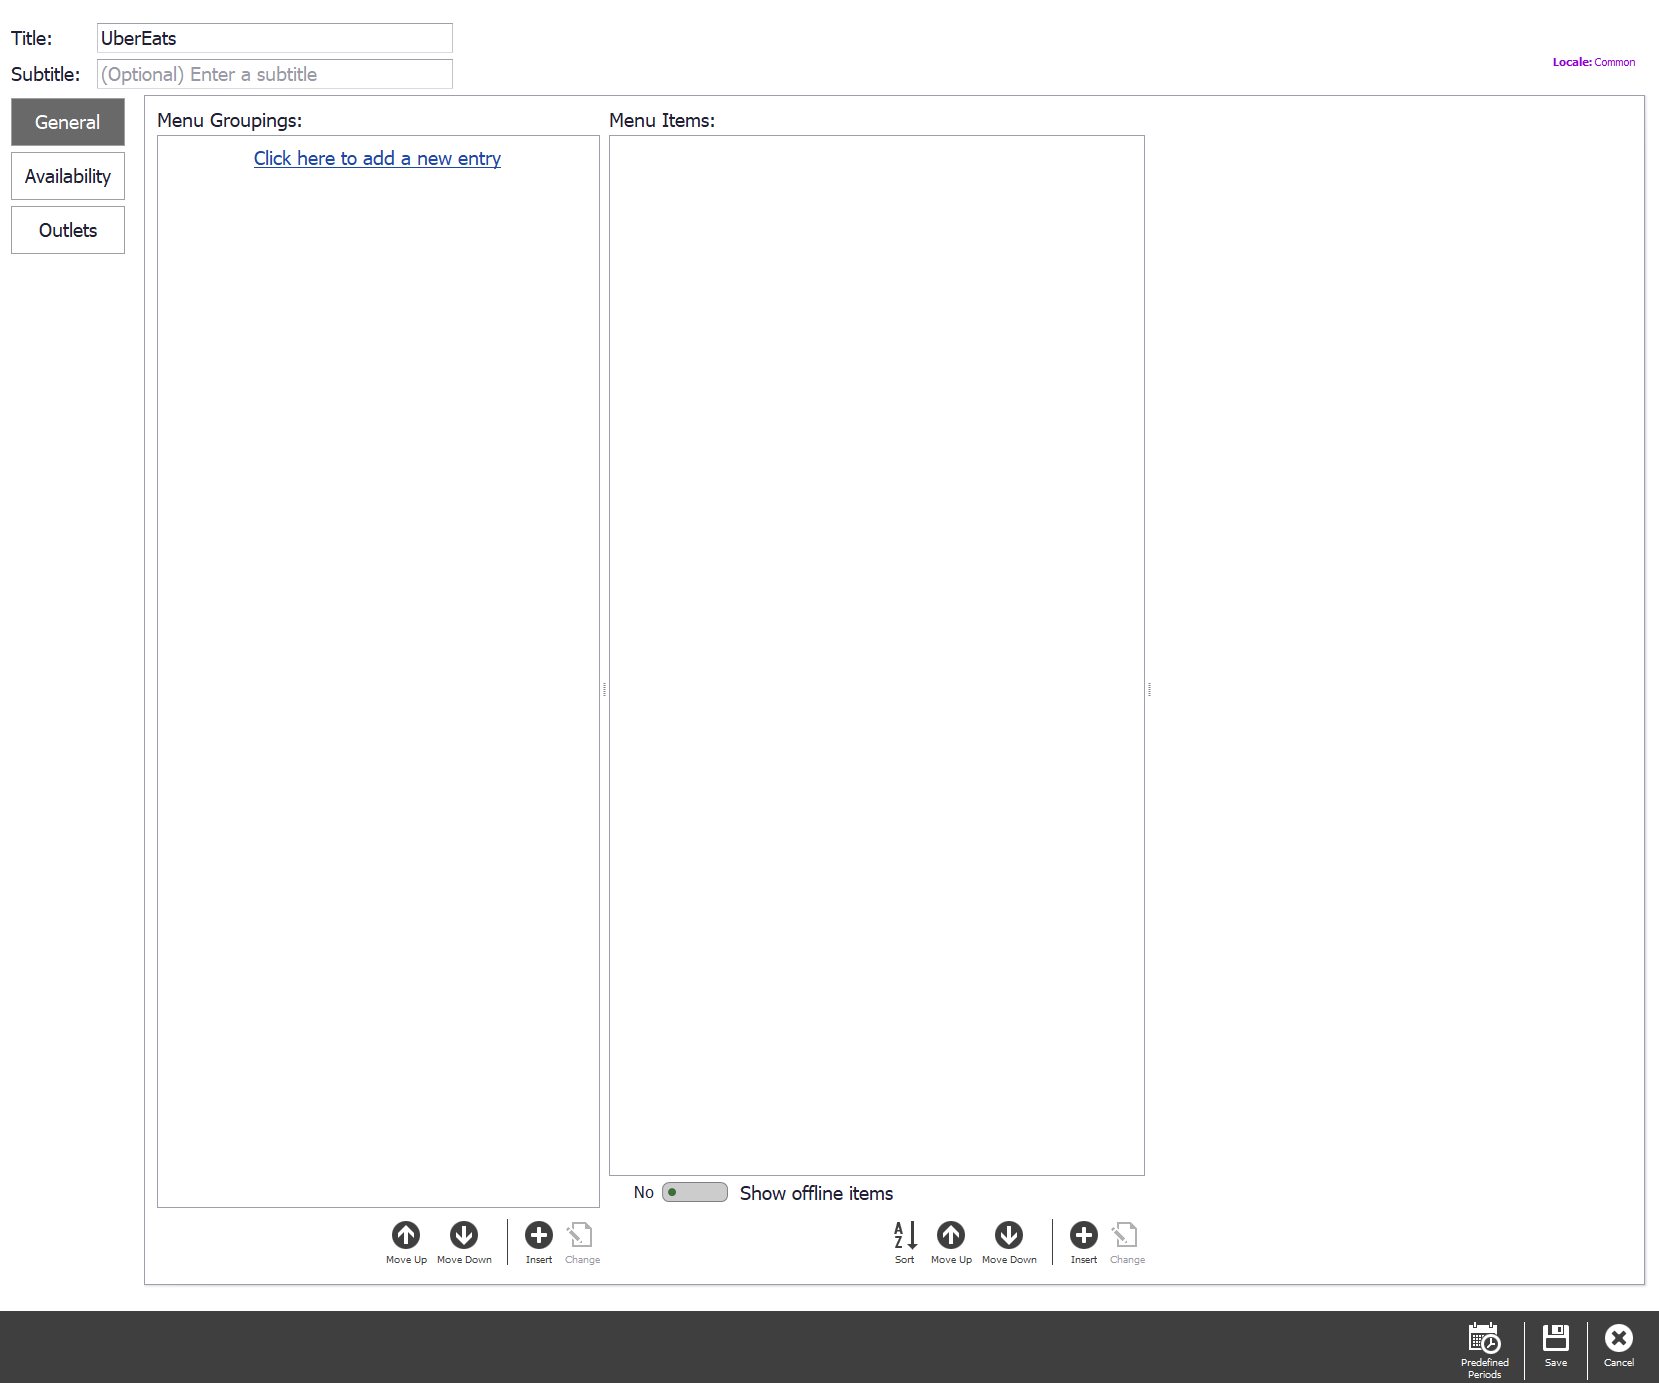Insert a new menu item
The height and width of the screenshot is (1383, 1659).
click(x=1084, y=1241)
